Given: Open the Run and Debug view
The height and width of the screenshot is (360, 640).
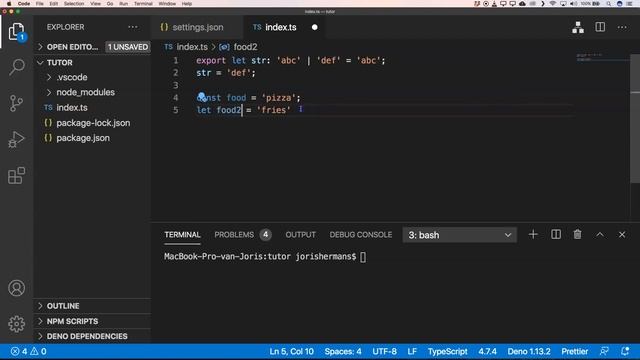Looking at the screenshot, I should click(x=16, y=139).
